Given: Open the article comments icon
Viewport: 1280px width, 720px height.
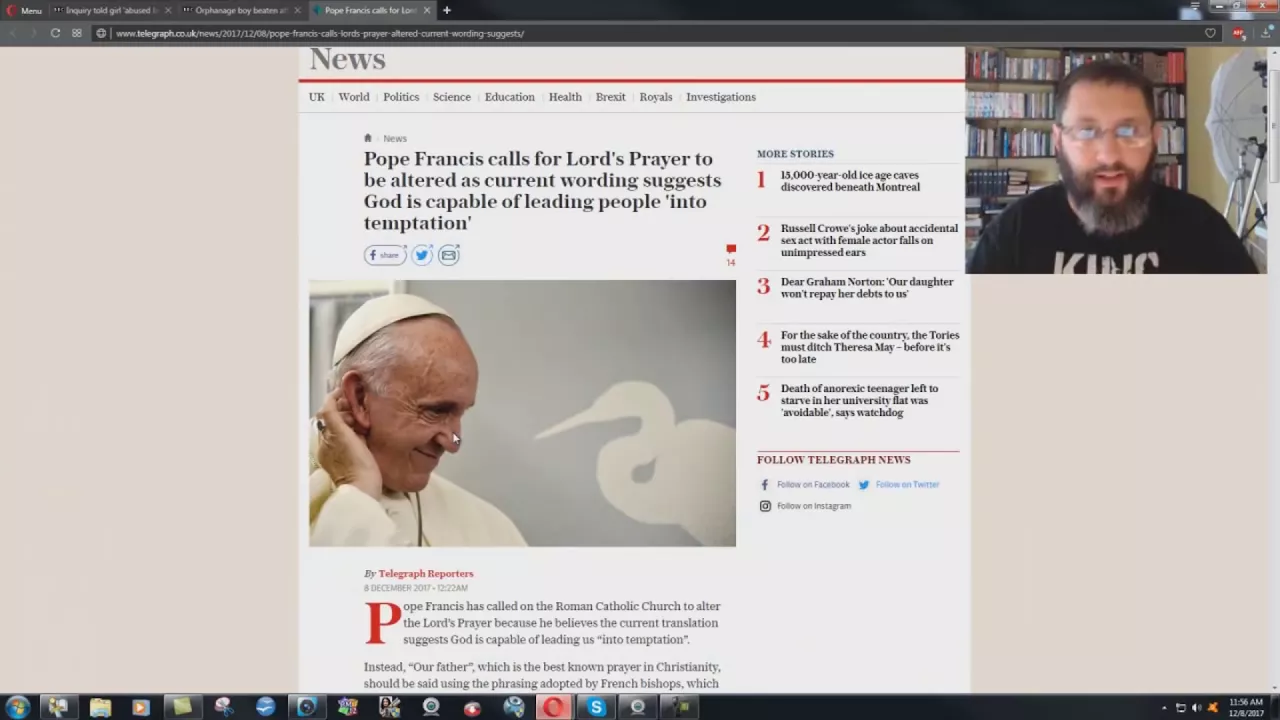Looking at the screenshot, I should [x=731, y=250].
